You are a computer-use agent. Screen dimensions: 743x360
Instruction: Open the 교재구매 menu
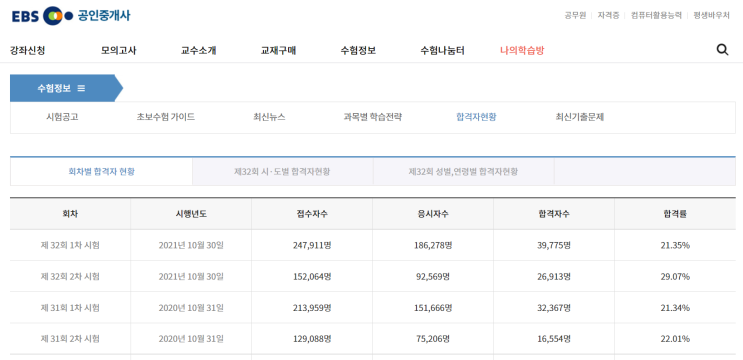tap(279, 50)
